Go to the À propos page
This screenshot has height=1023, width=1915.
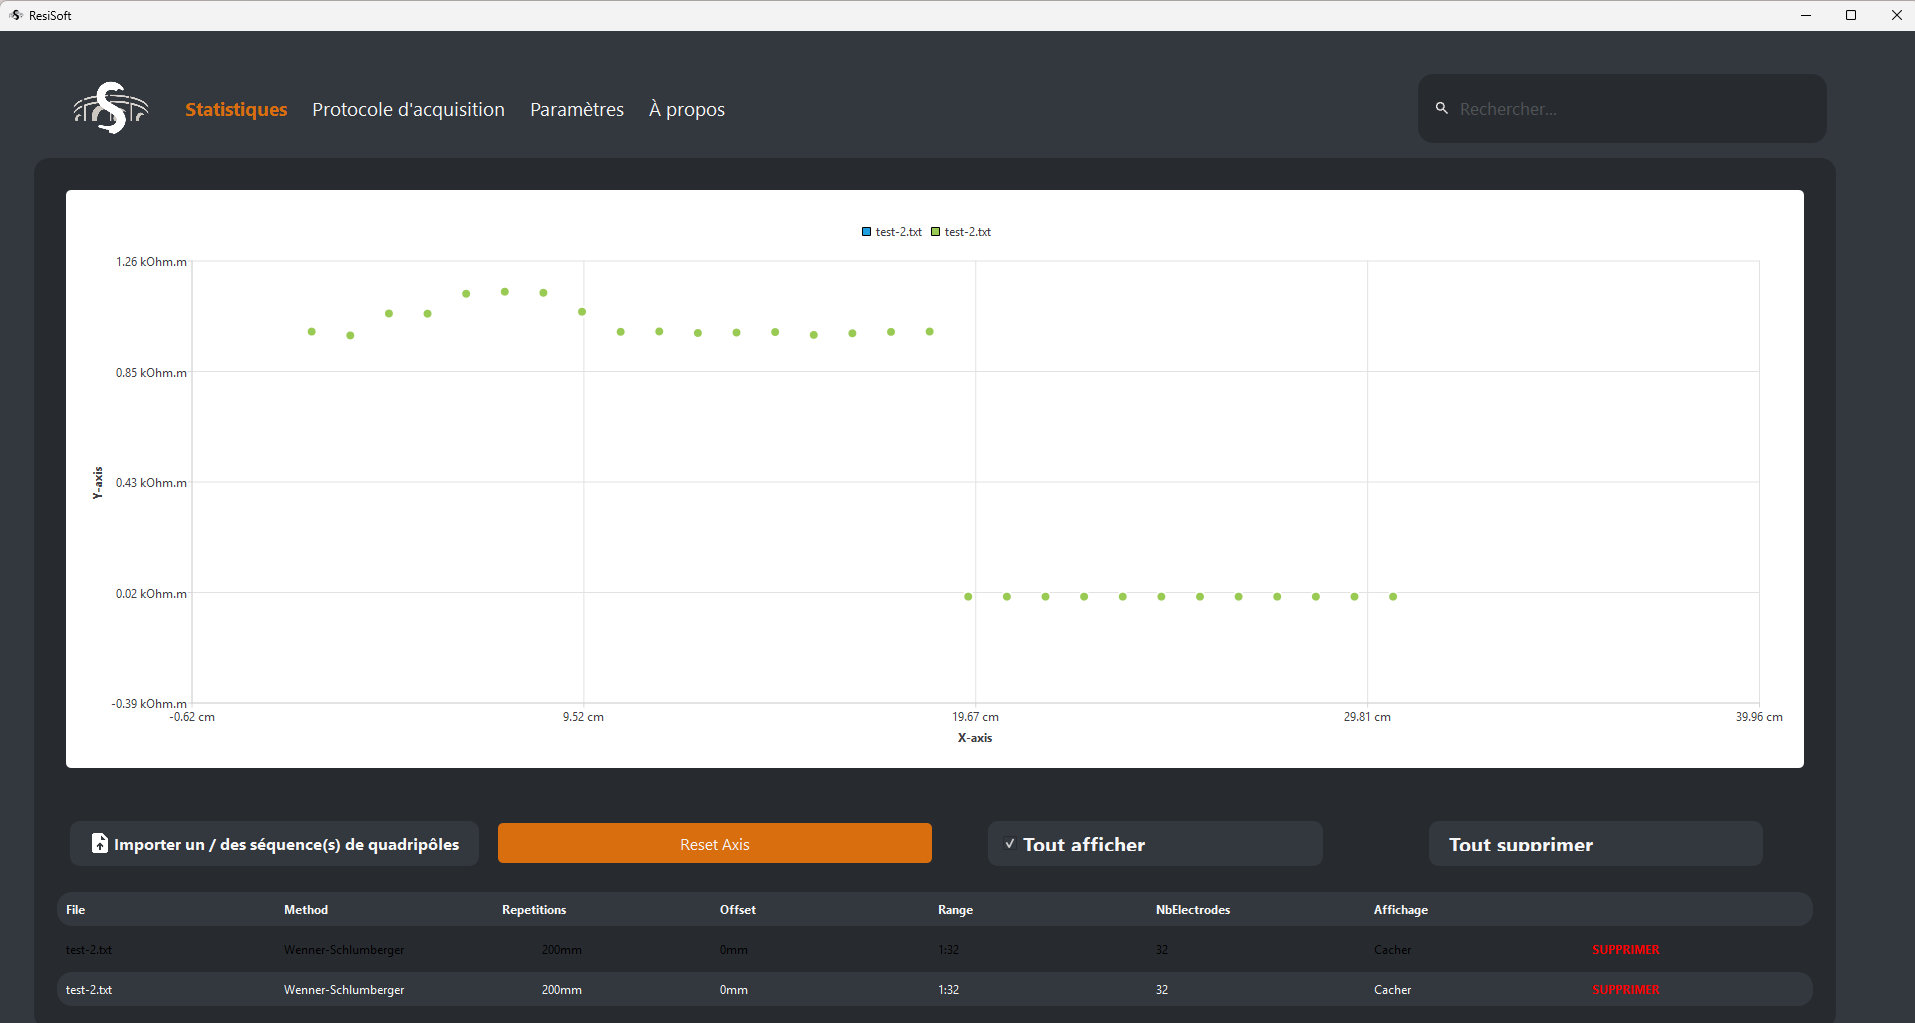687,109
